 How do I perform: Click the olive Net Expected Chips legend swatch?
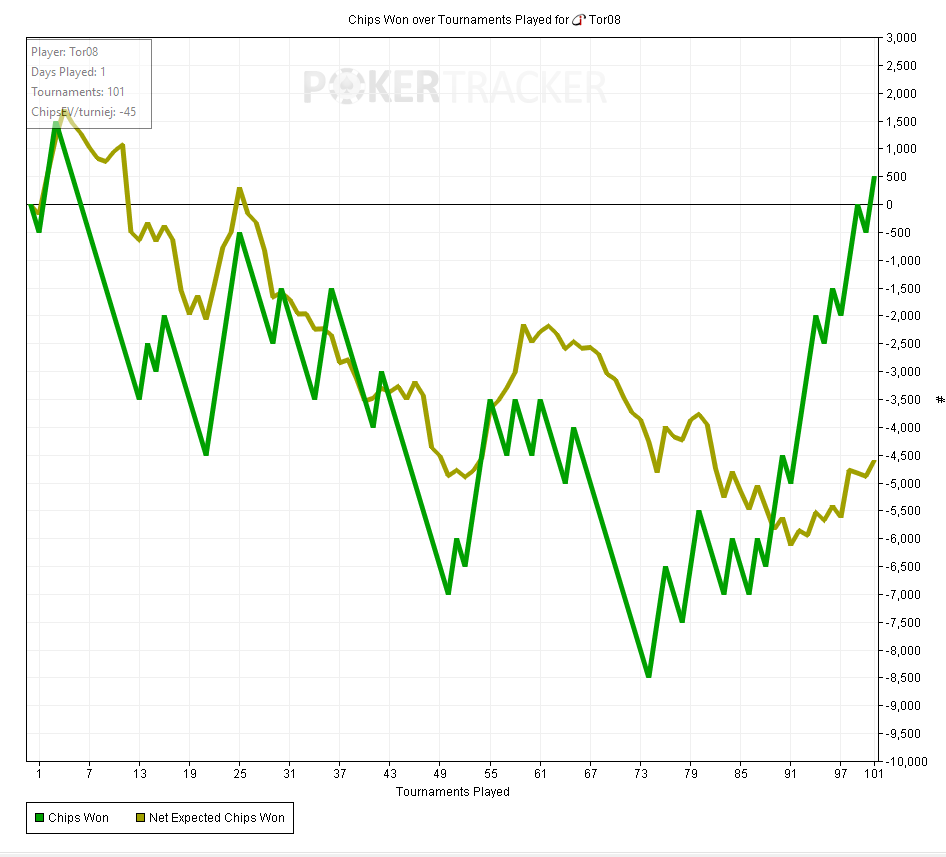[x=141, y=818]
